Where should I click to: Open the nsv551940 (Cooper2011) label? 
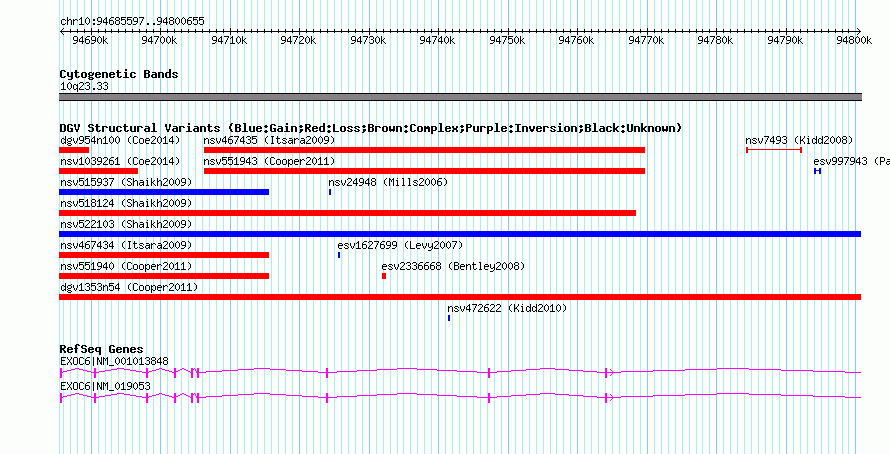[x=126, y=266]
